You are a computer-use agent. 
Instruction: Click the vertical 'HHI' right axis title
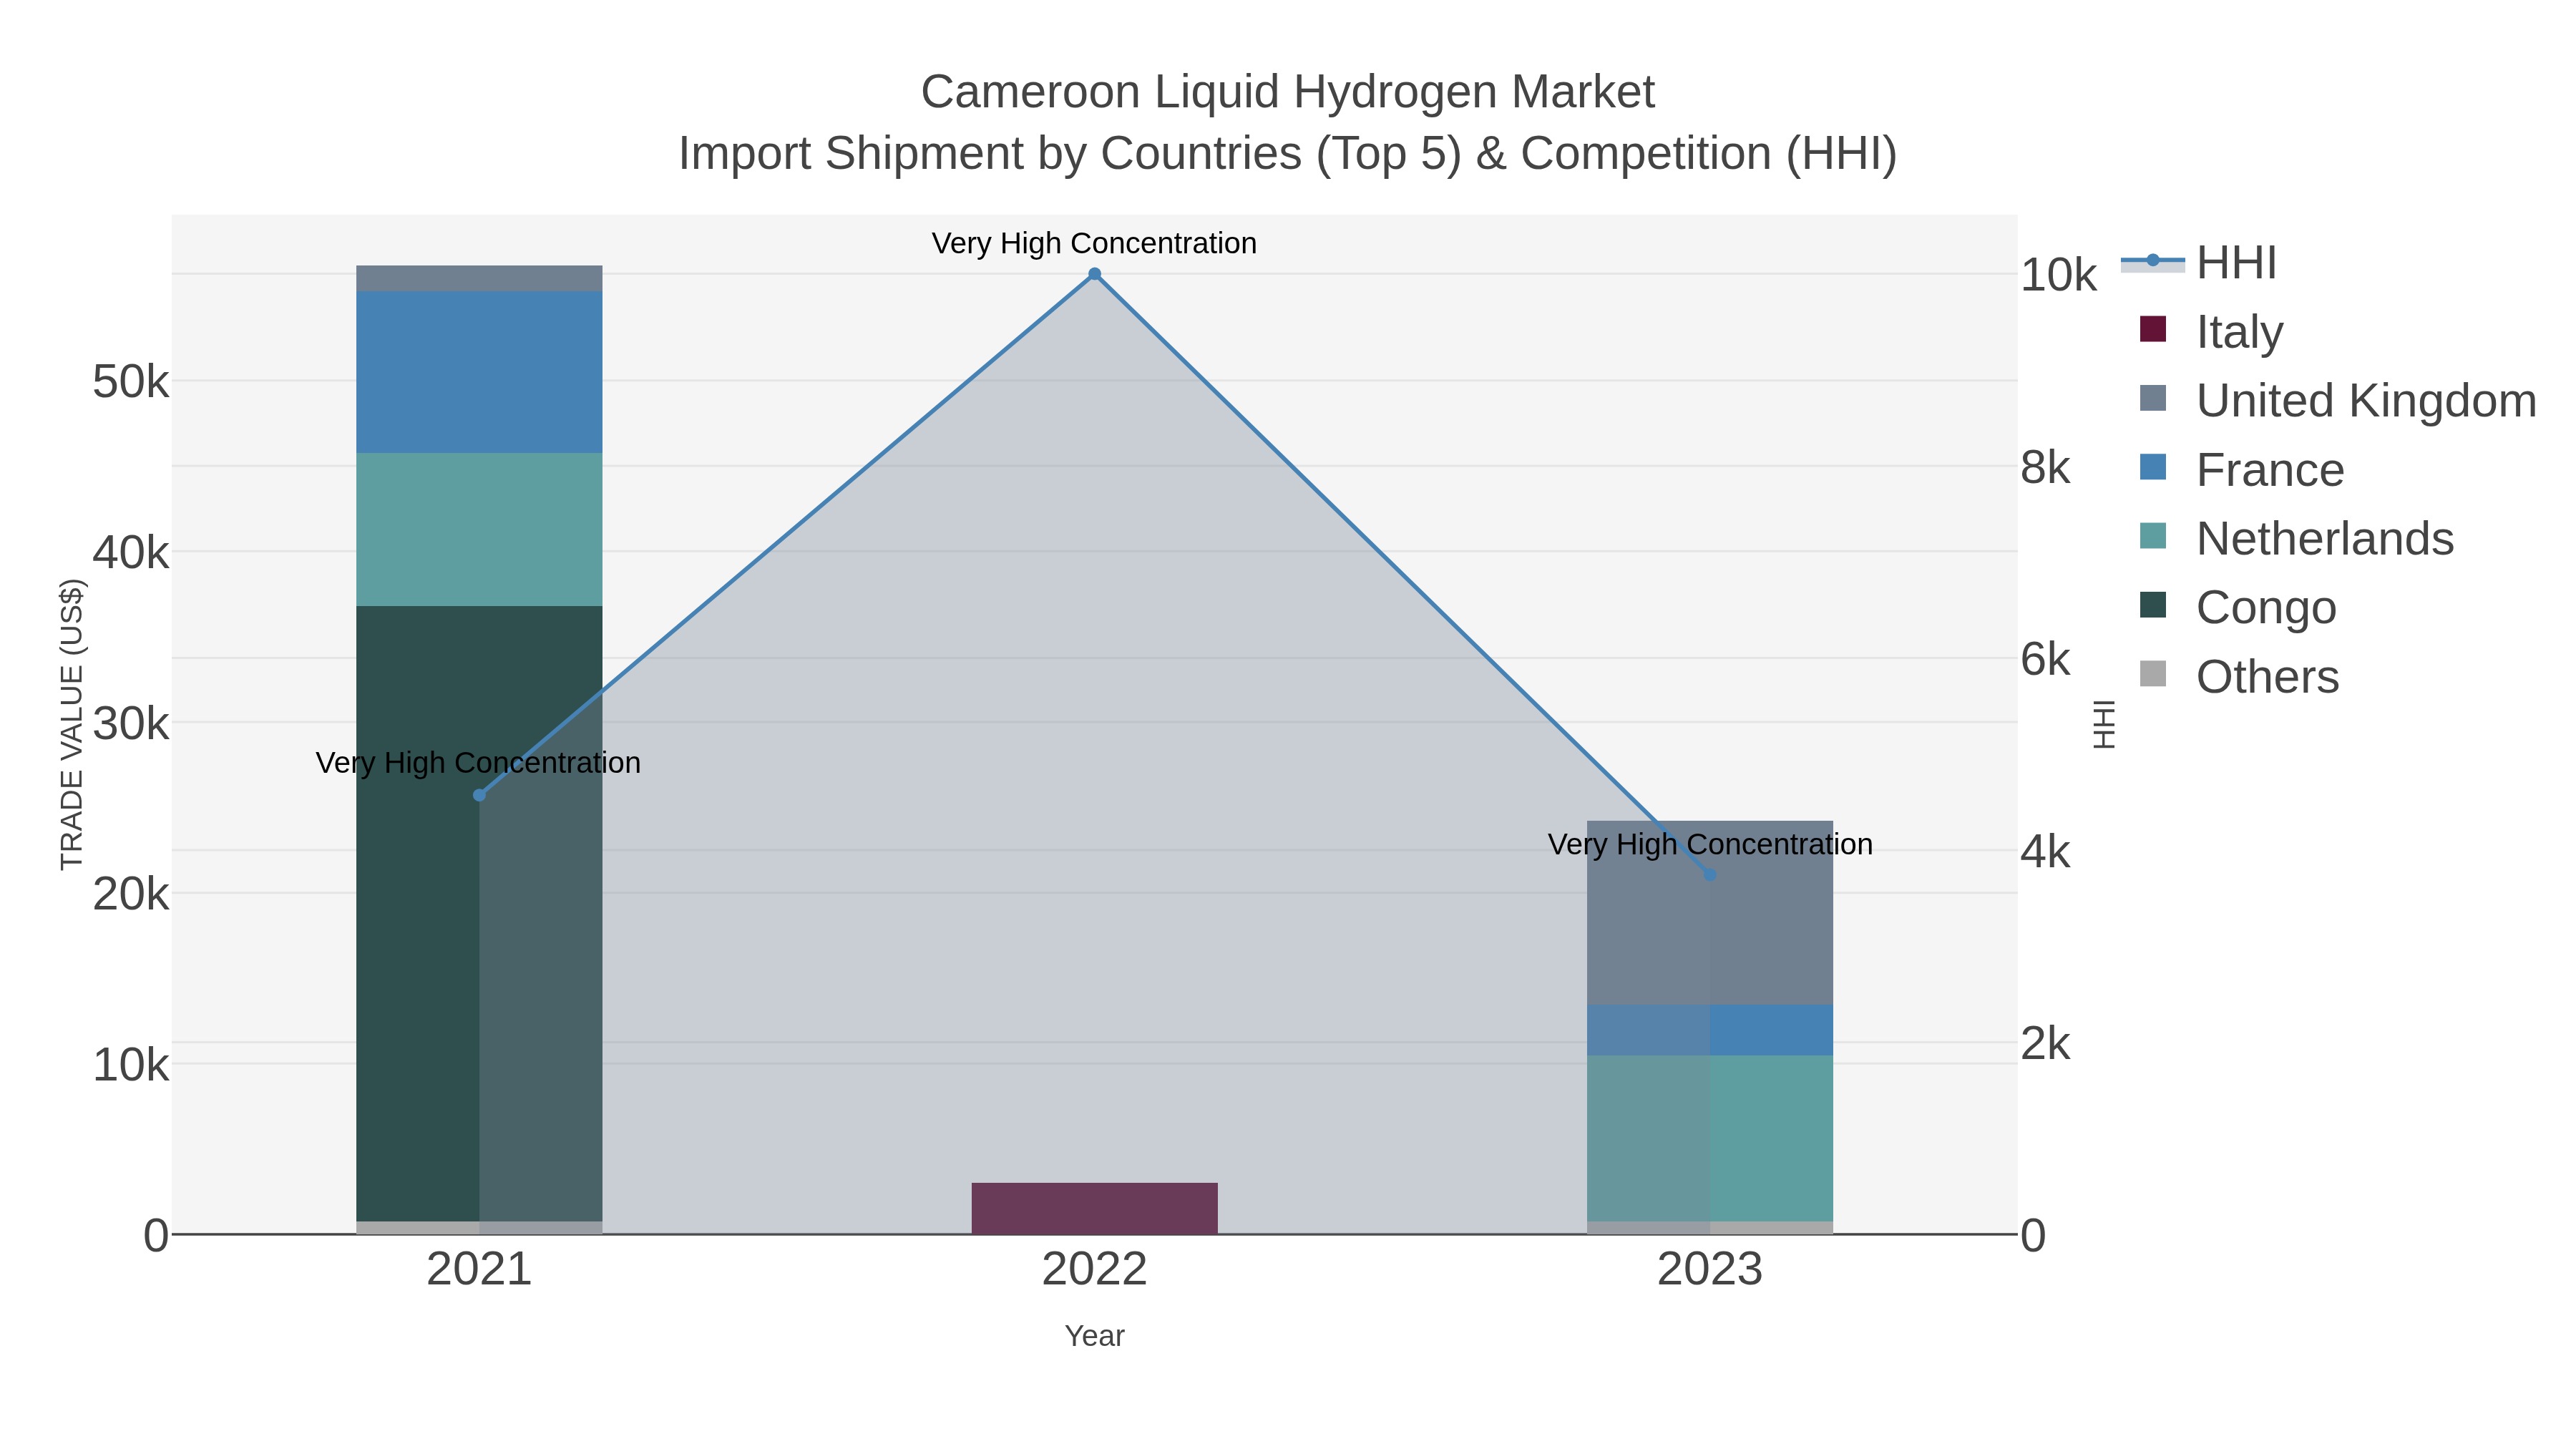coord(2104,724)
